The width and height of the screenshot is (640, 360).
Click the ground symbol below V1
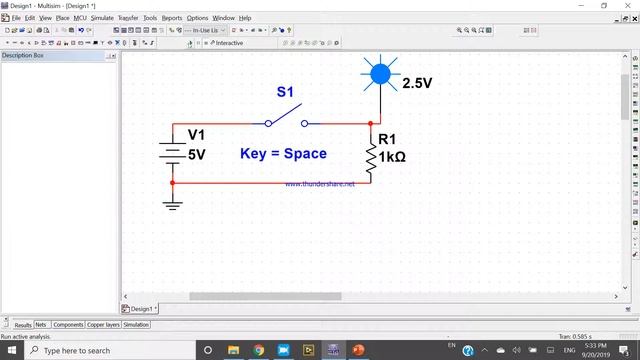pos(172,205)
